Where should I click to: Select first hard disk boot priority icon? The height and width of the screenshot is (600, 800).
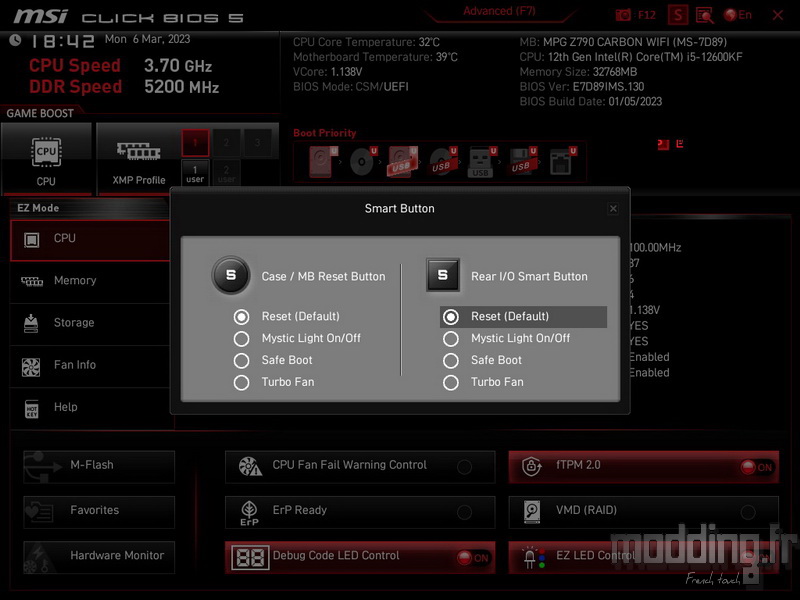point(322,162)
